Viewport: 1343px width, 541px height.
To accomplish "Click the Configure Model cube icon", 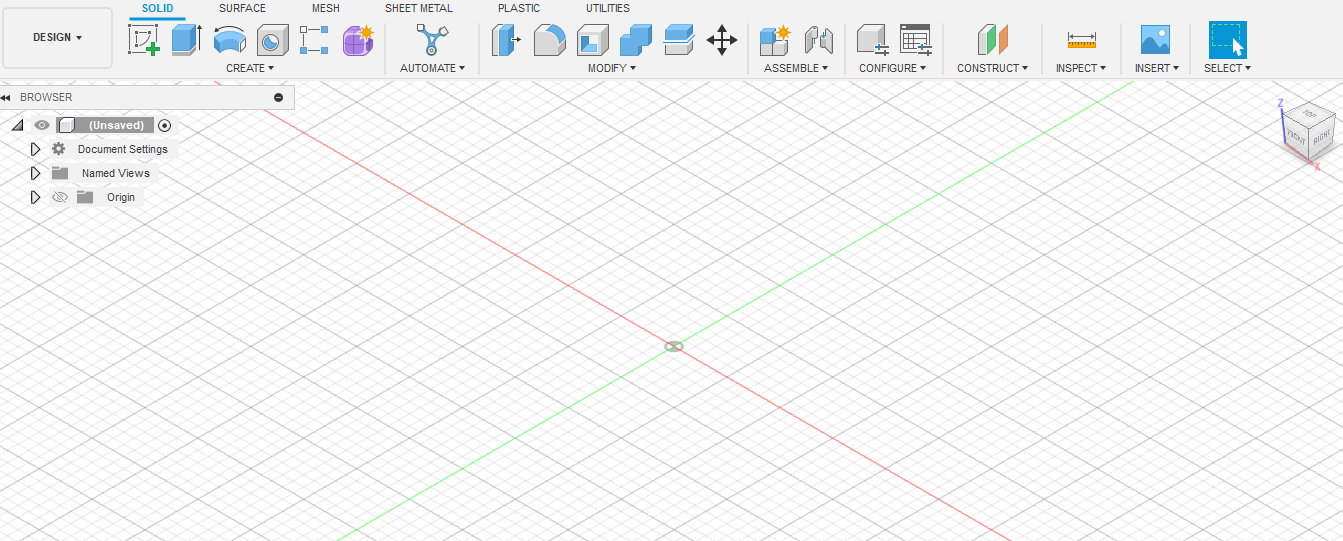I will [873, 40].
